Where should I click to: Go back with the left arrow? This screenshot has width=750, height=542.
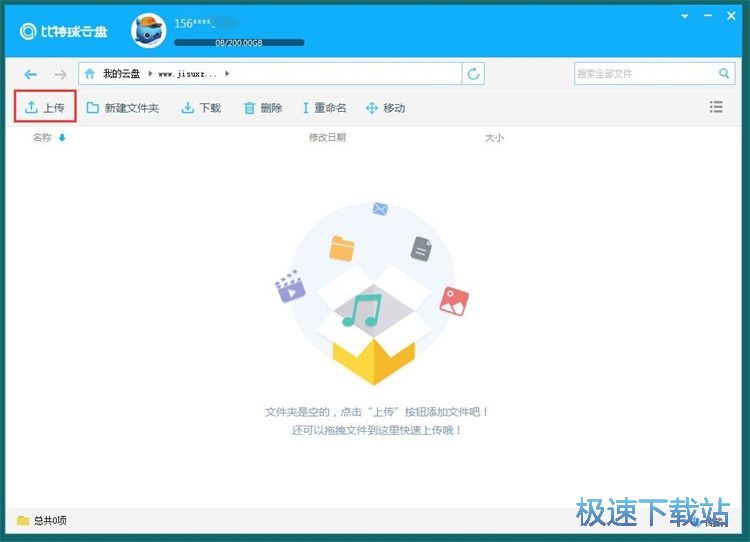[x=31, y=74]
